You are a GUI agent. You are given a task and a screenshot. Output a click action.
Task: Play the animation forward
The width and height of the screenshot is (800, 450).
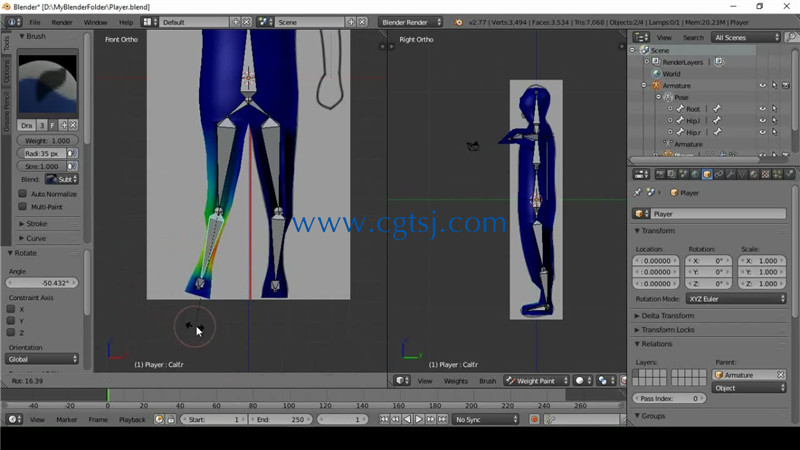coord(419,419)
